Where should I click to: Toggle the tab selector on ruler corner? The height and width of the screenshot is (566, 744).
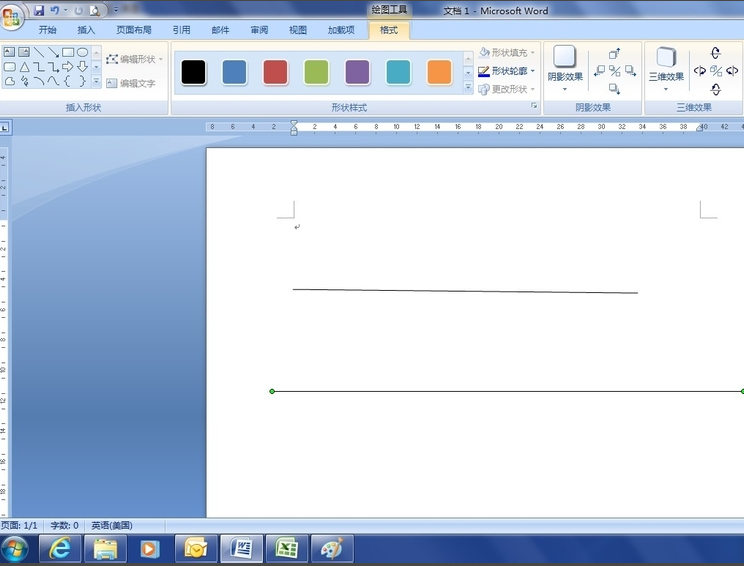(5, 128)
